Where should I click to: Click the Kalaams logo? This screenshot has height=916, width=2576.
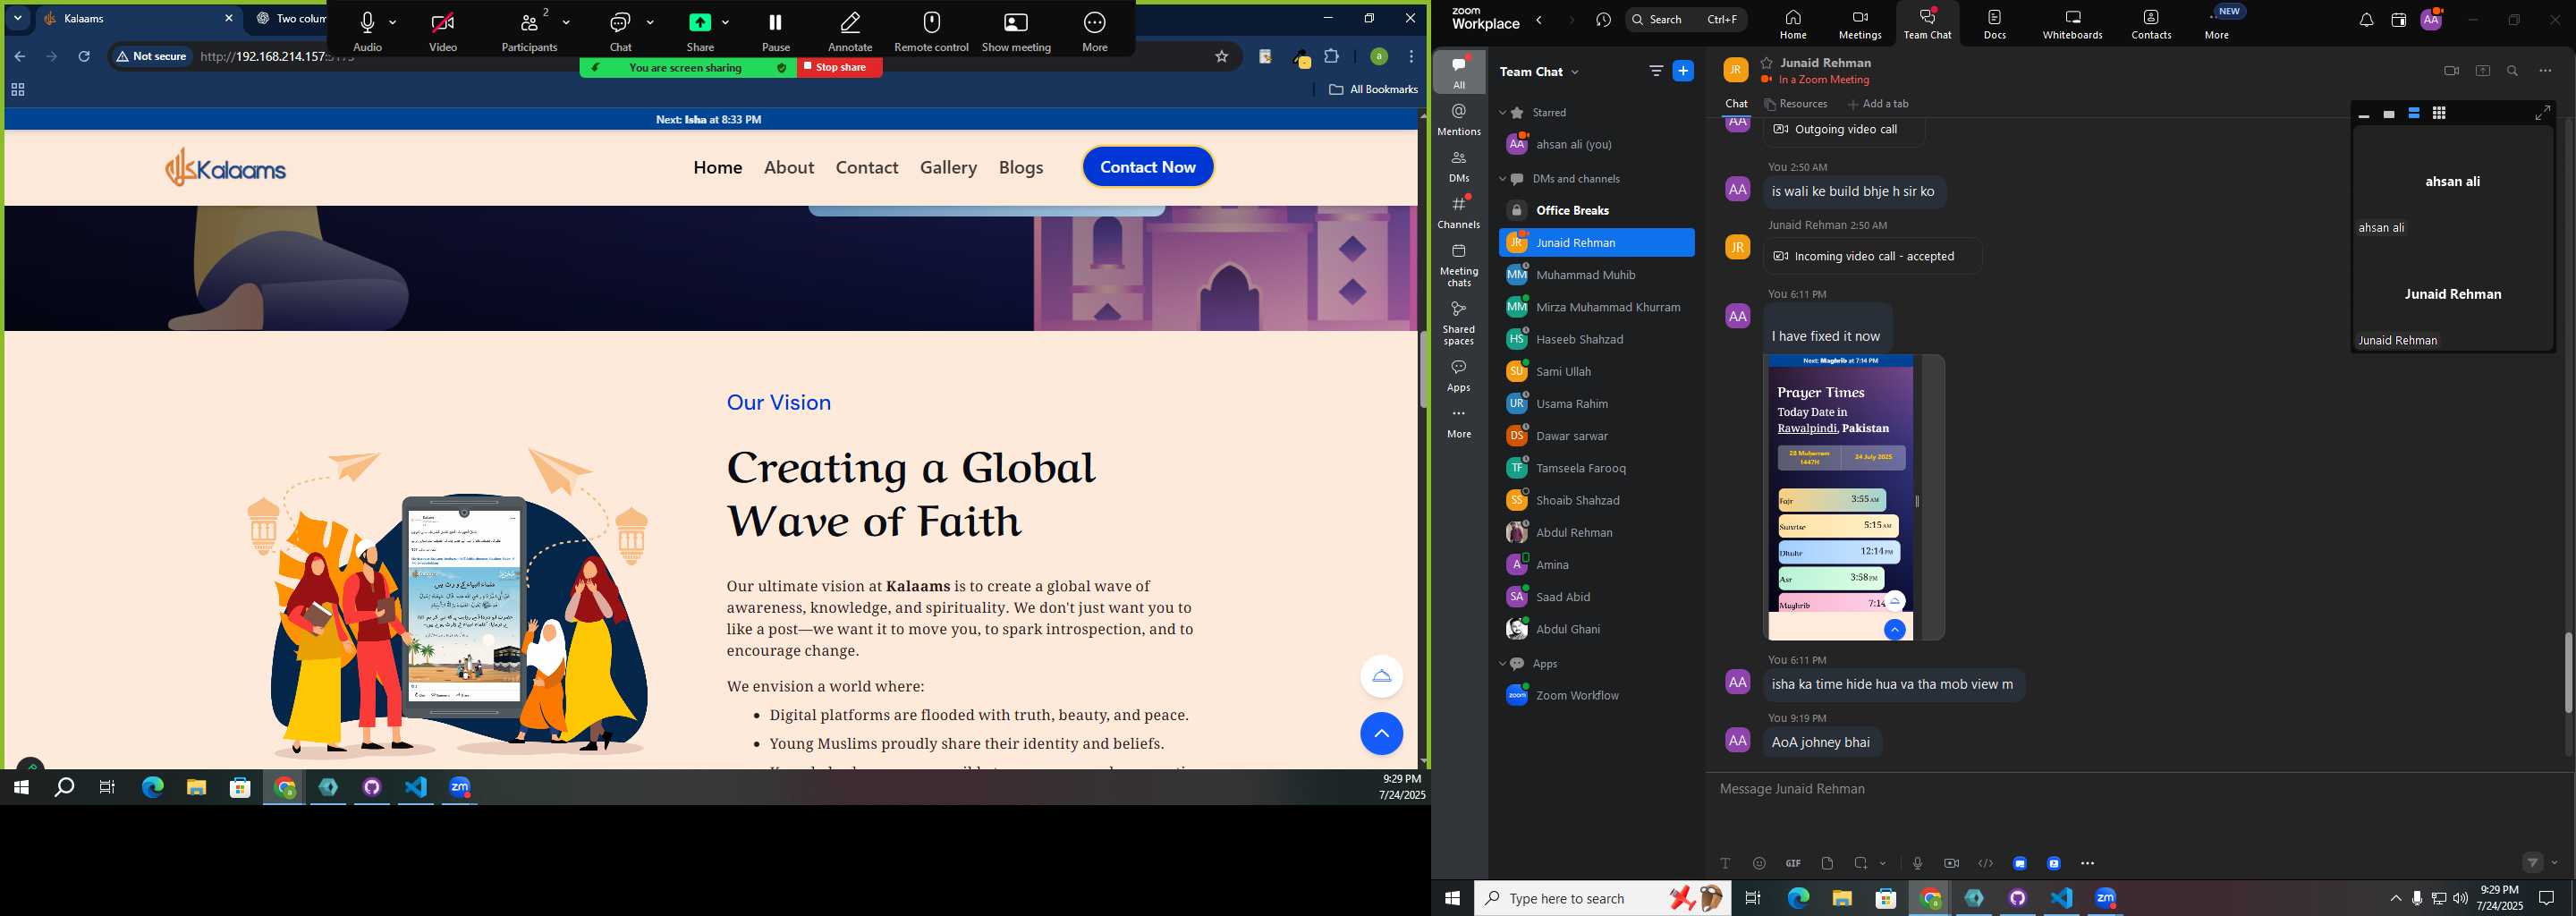point(226,167)
